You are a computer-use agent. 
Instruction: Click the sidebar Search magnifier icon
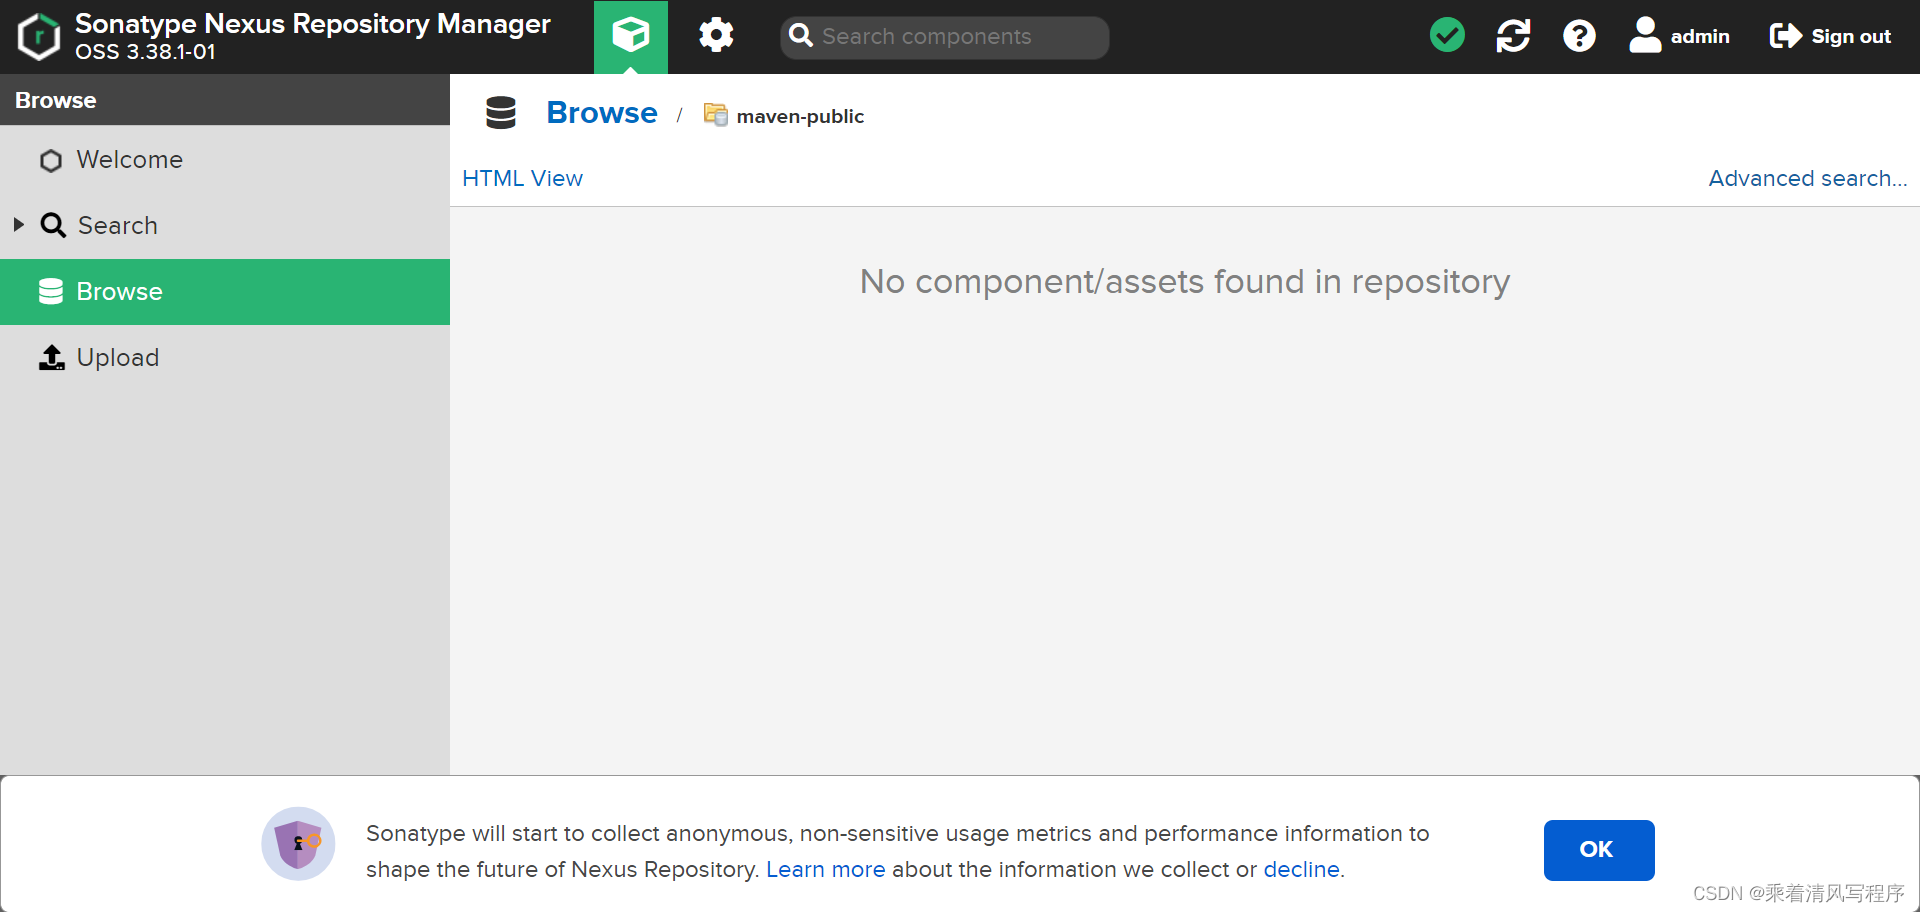coord(53,225)
